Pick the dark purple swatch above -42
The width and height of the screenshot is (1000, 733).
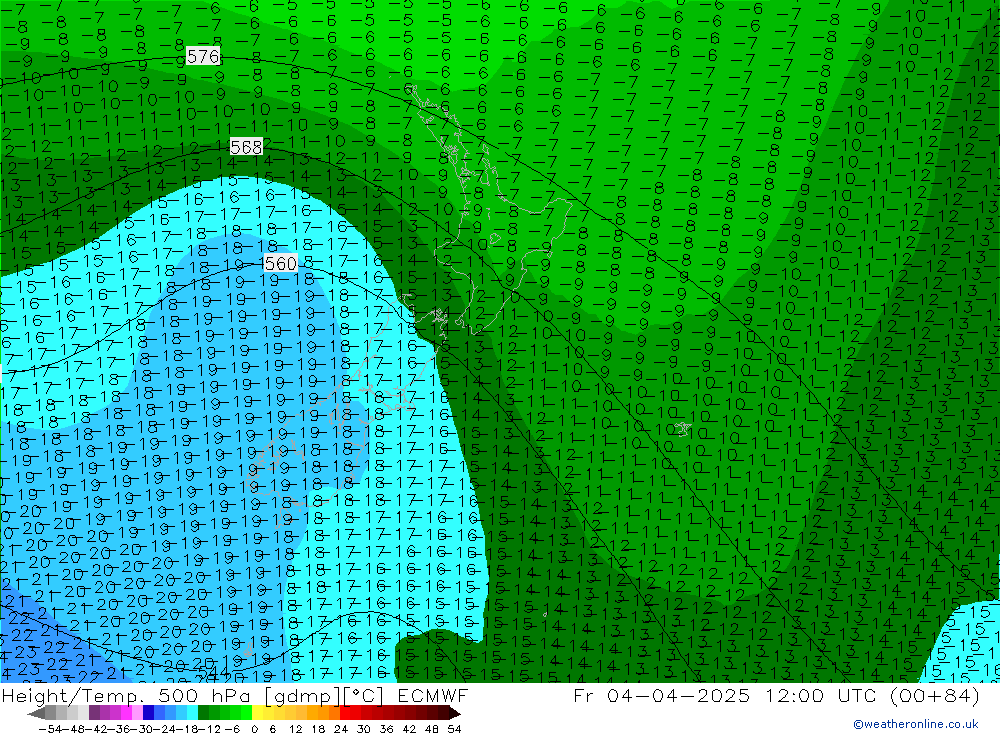coord(94,713)
